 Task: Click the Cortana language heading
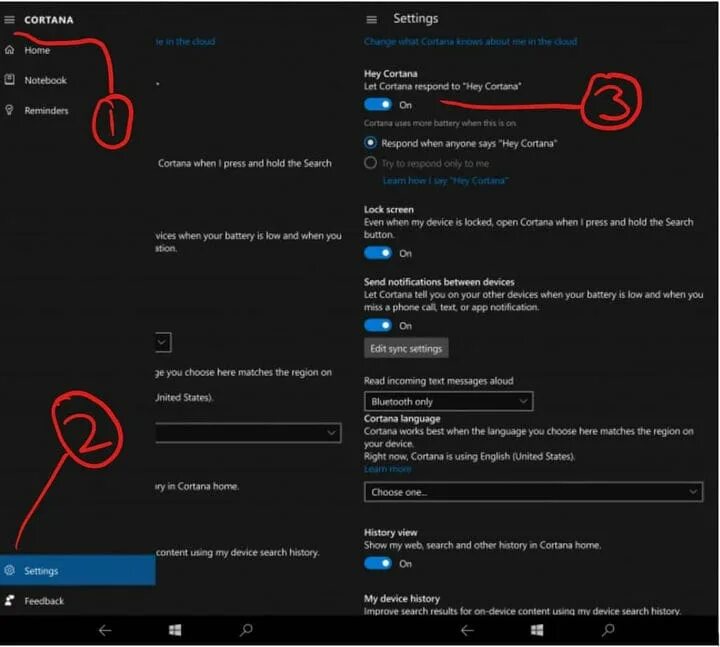(x=402, y=418)
